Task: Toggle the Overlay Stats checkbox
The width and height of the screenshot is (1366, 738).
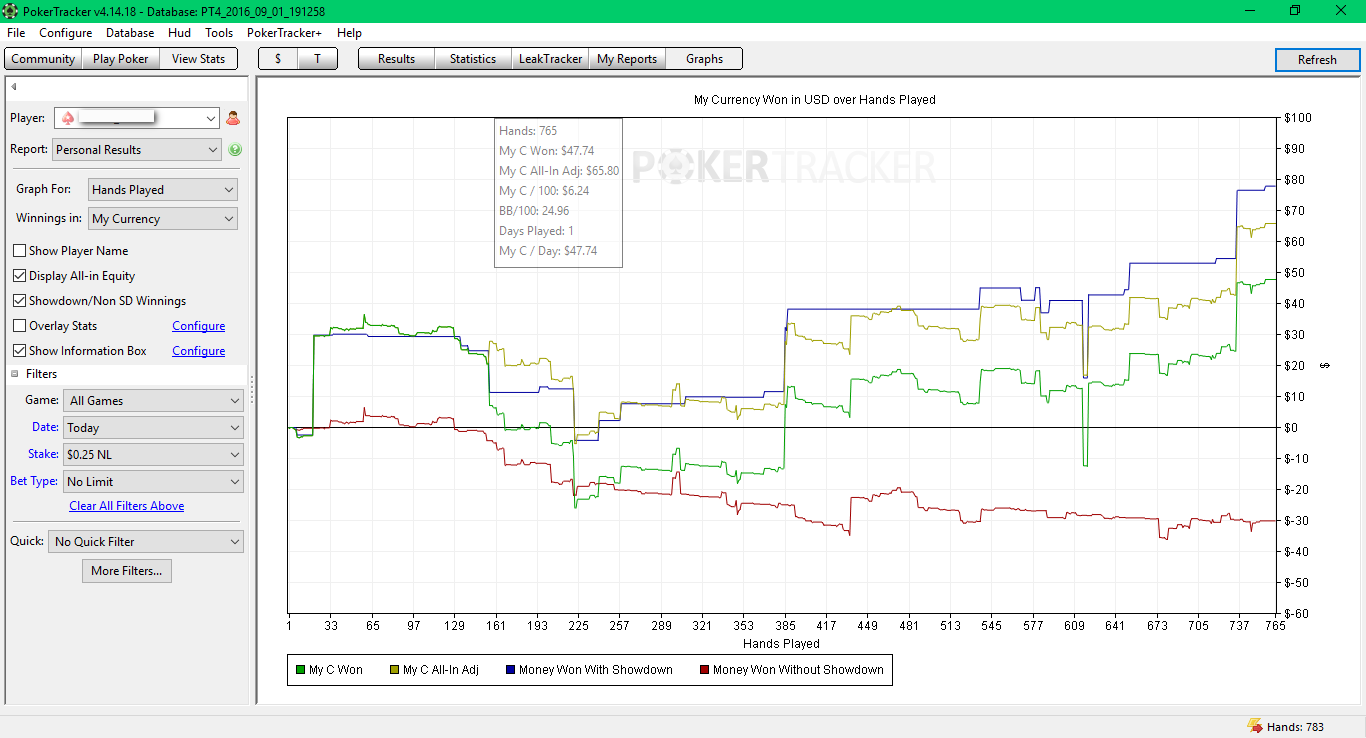Action: pyautogui.click(x=19, y=326)
